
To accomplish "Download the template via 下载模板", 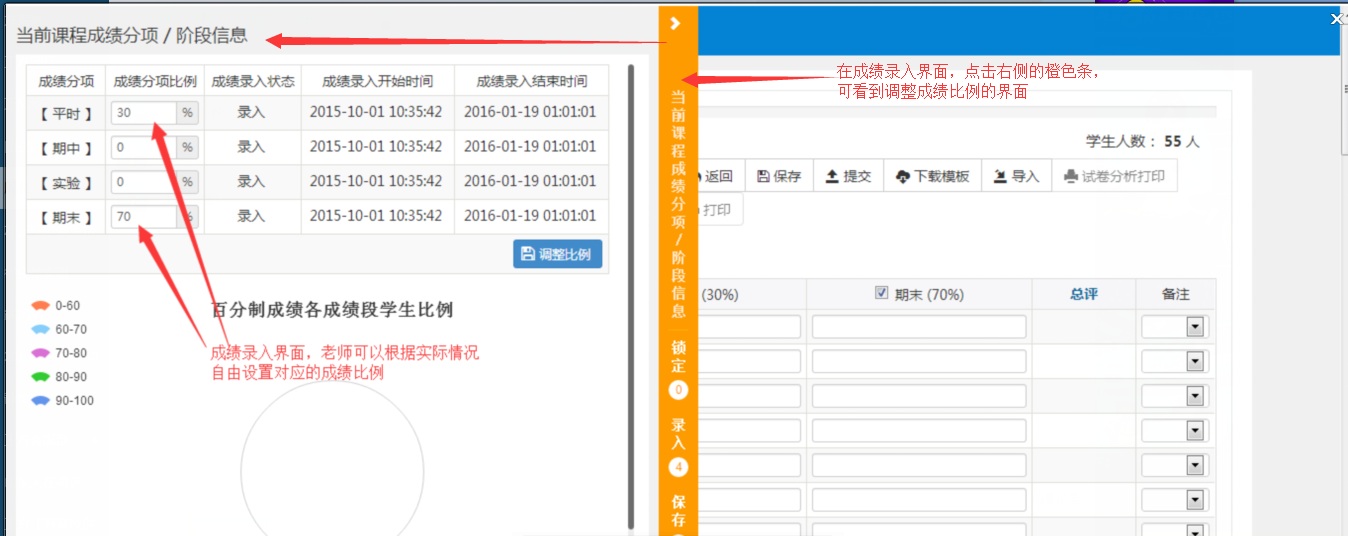I will pos(932,176).
